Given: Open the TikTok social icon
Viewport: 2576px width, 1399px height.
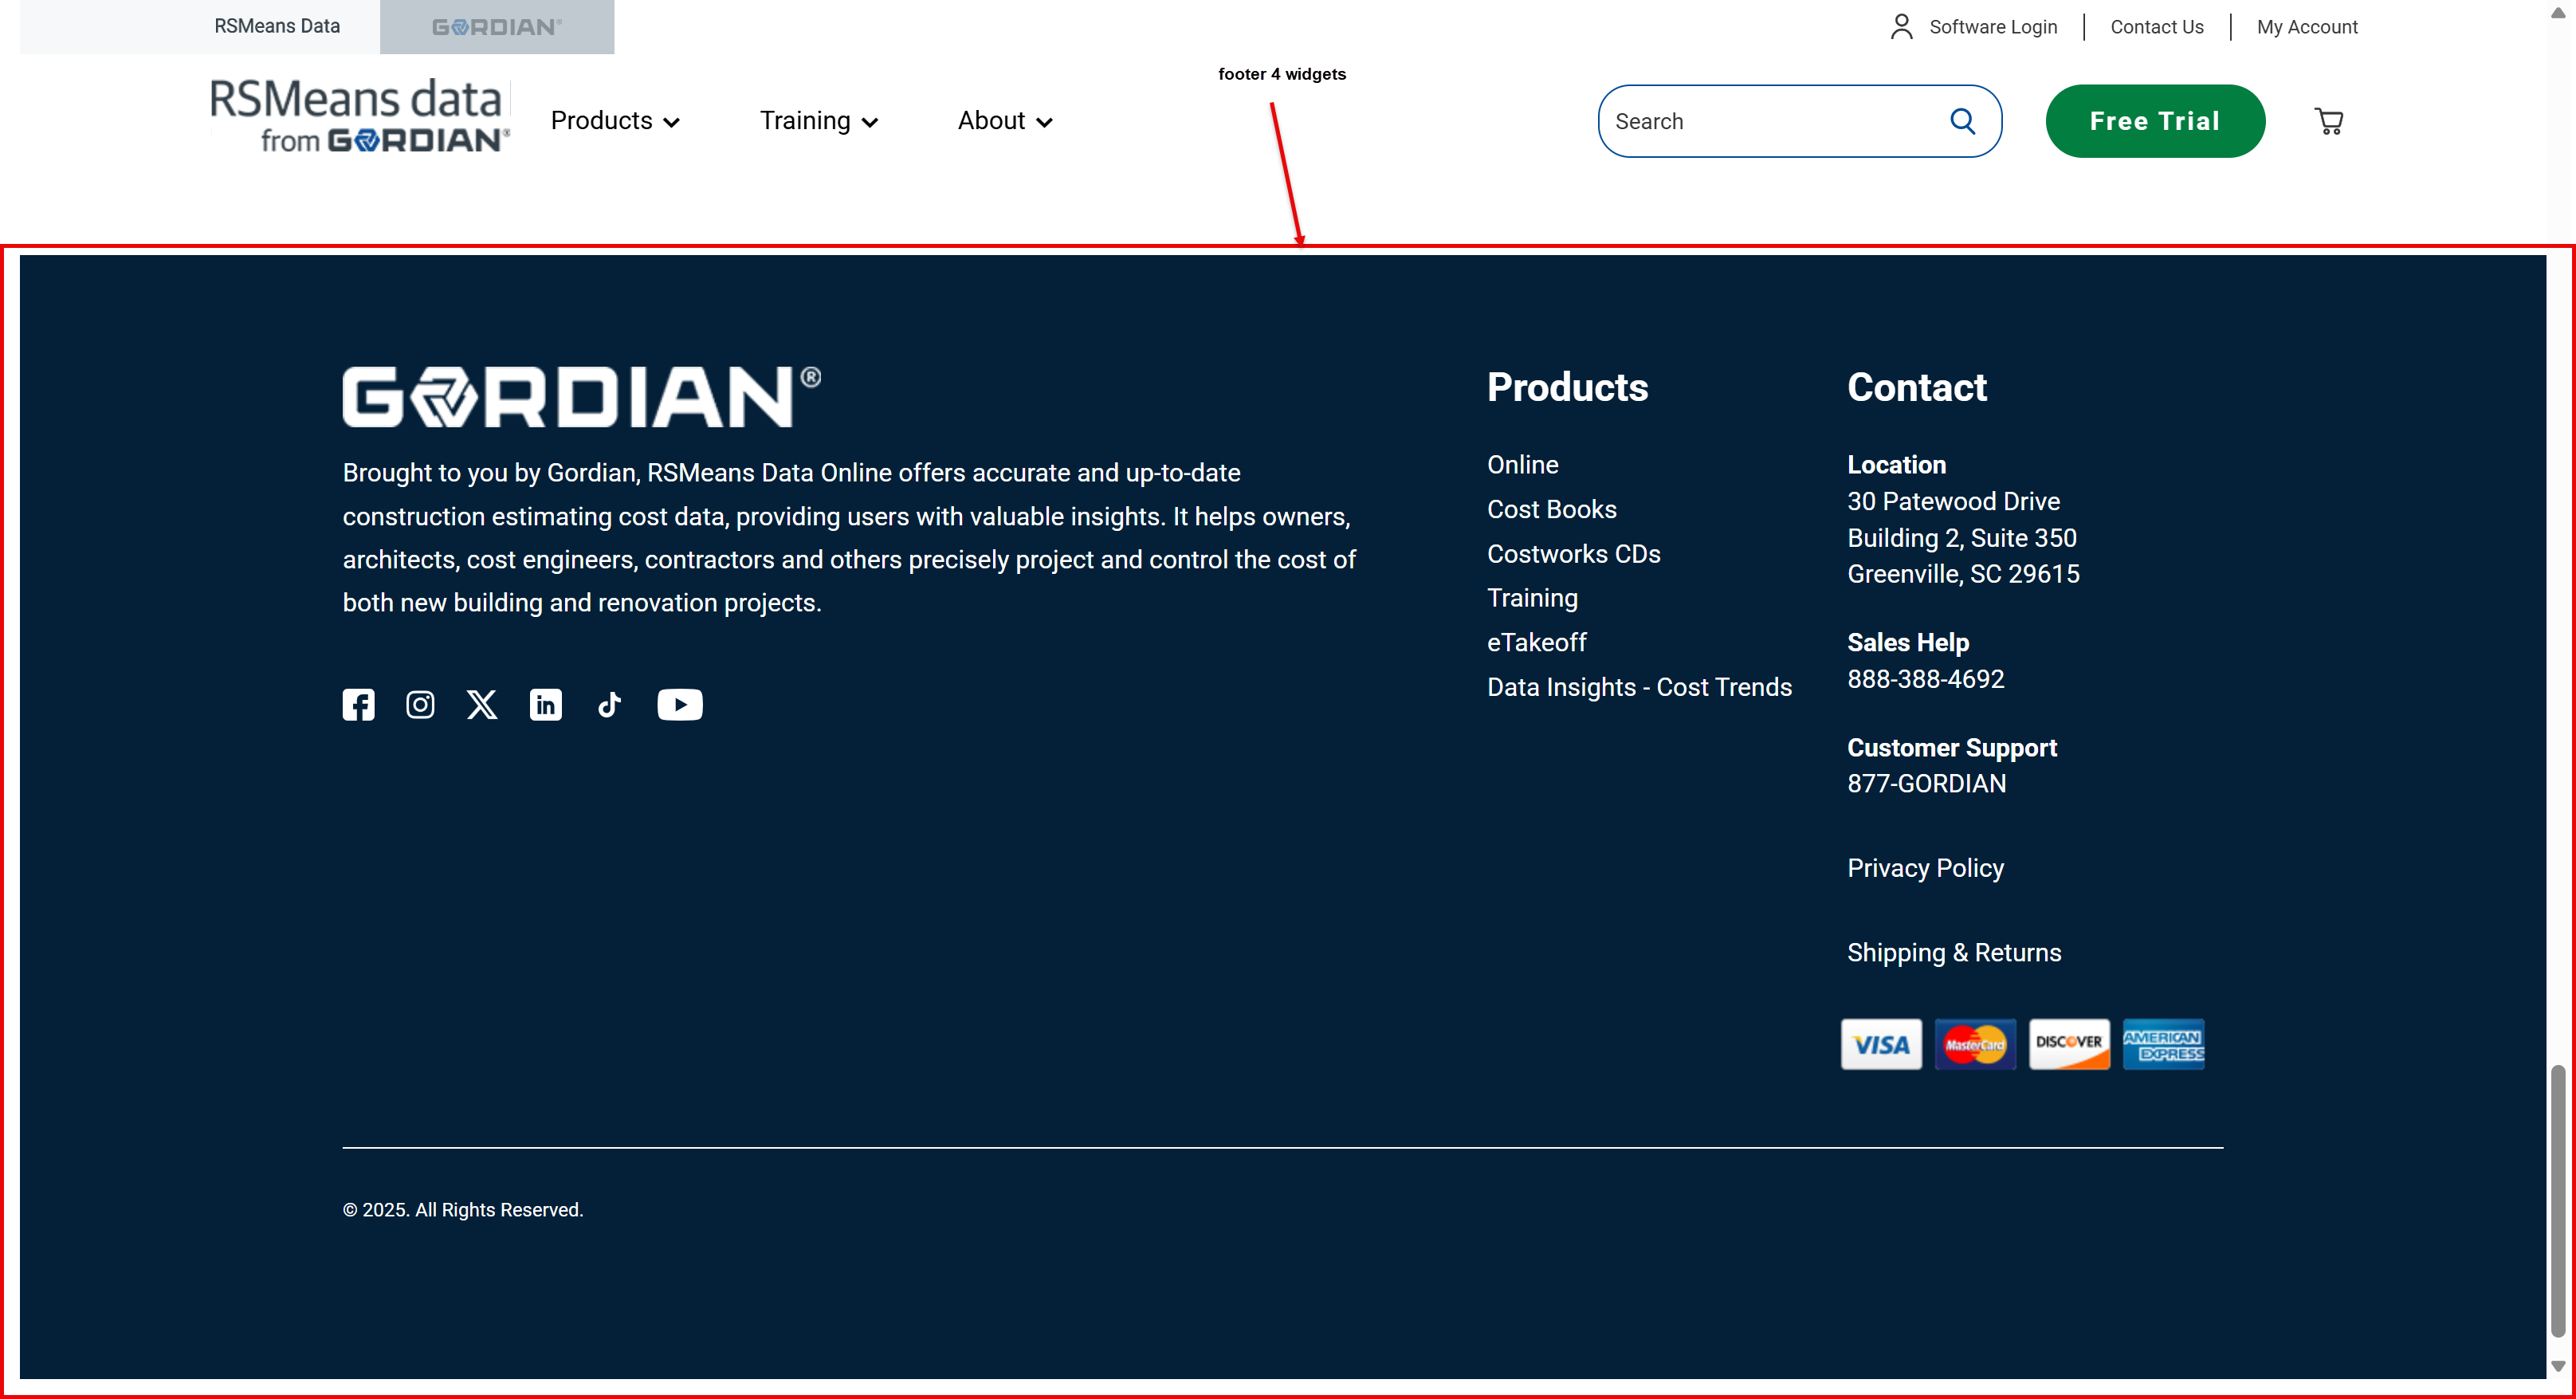Looking at the screenshot, I should [x=609, y=705].
